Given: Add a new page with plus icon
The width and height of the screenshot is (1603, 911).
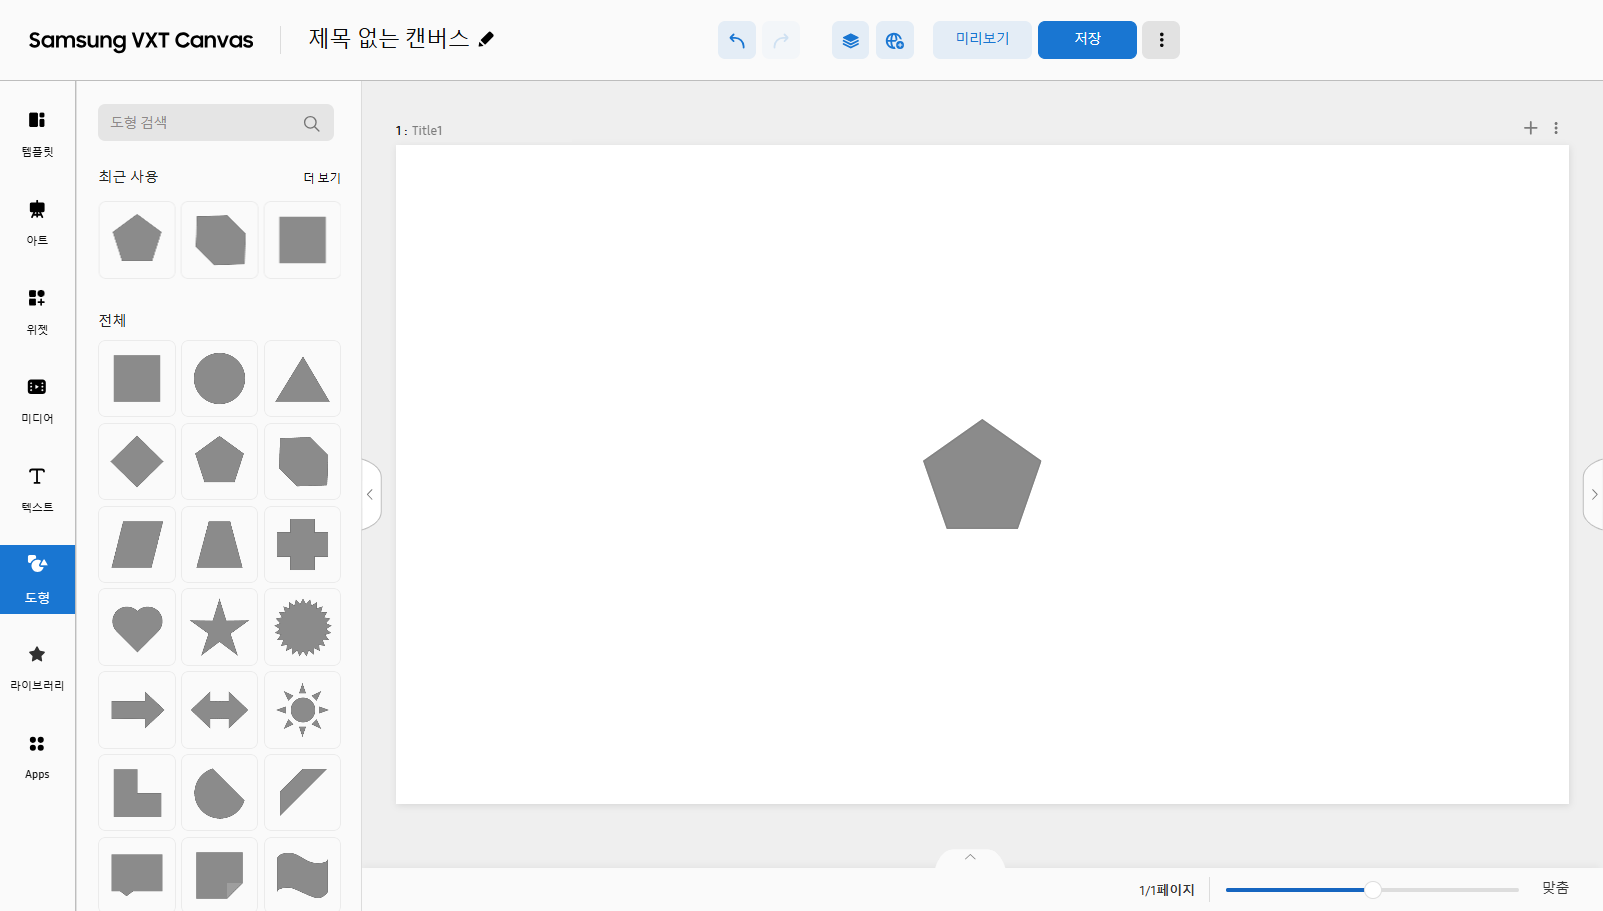Looking at the screenshot, I should [x=1530, y=128].
